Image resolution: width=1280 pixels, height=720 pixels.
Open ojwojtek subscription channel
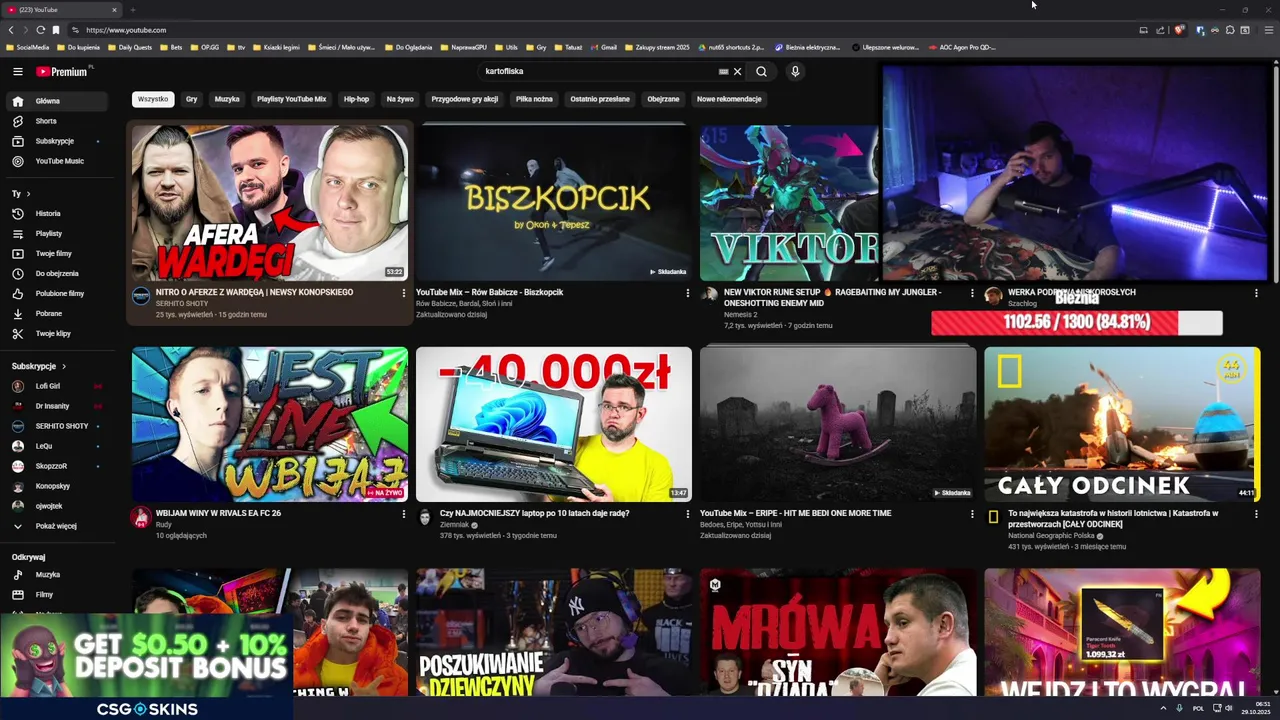[x=49, y=506]
